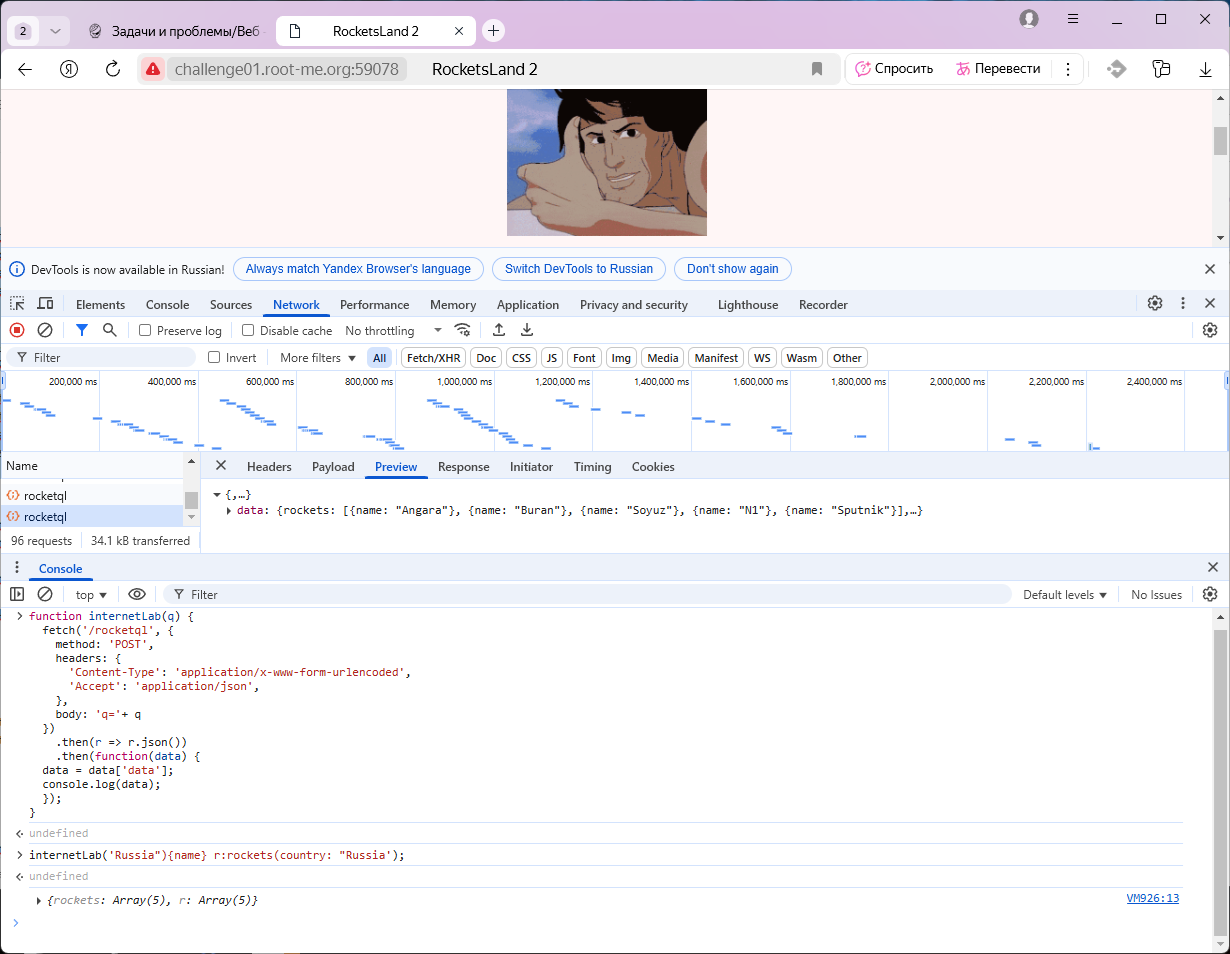
Task: Click the console vertical scrollbar thumb
Action: 1220,785
